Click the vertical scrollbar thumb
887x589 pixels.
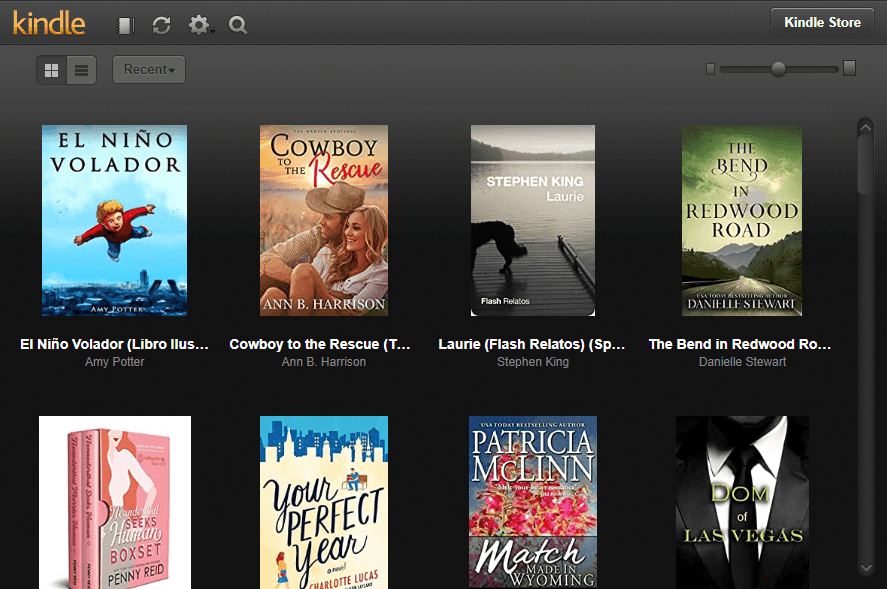[x=866, y=164]
